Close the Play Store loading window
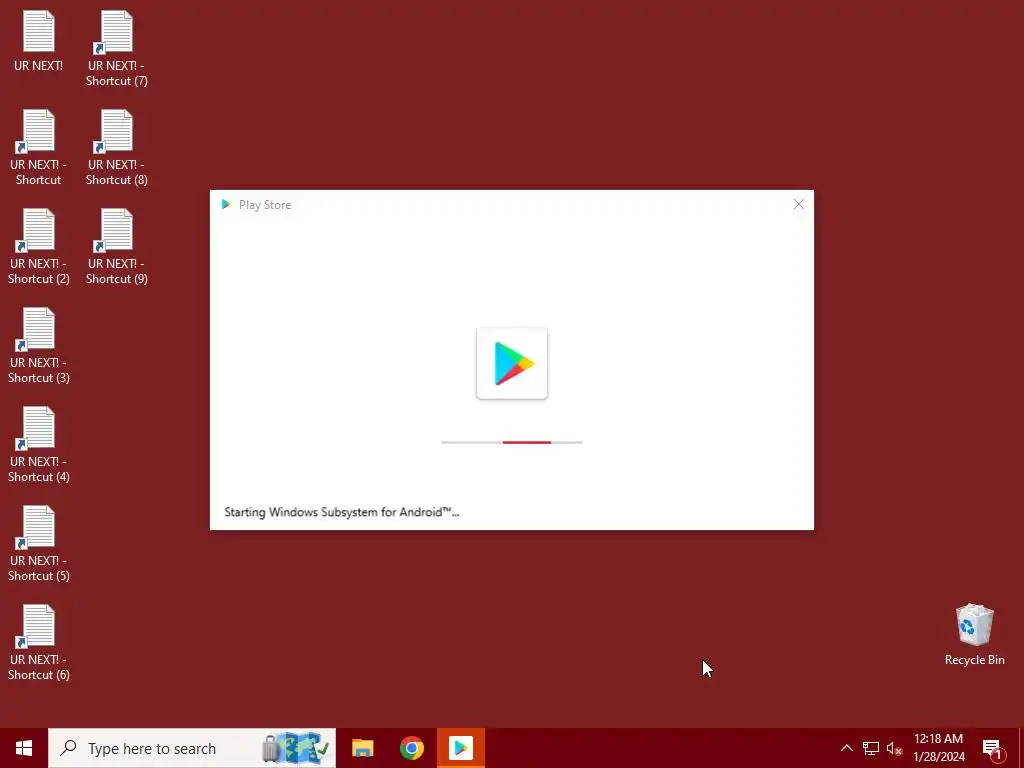The width and height of the screenshot is (1024, 768). [x=799, y=204]
